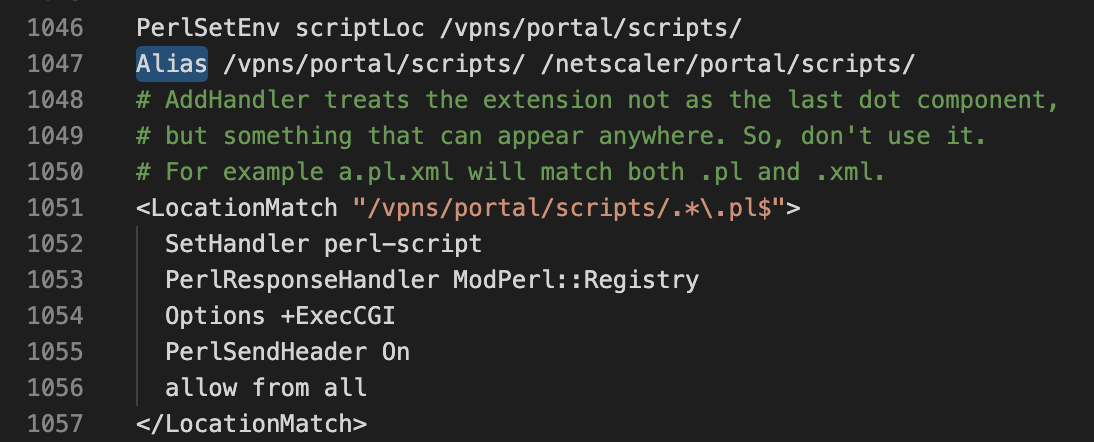
Task: Click line number 1054 in the gutter
Action: (55, 316)
